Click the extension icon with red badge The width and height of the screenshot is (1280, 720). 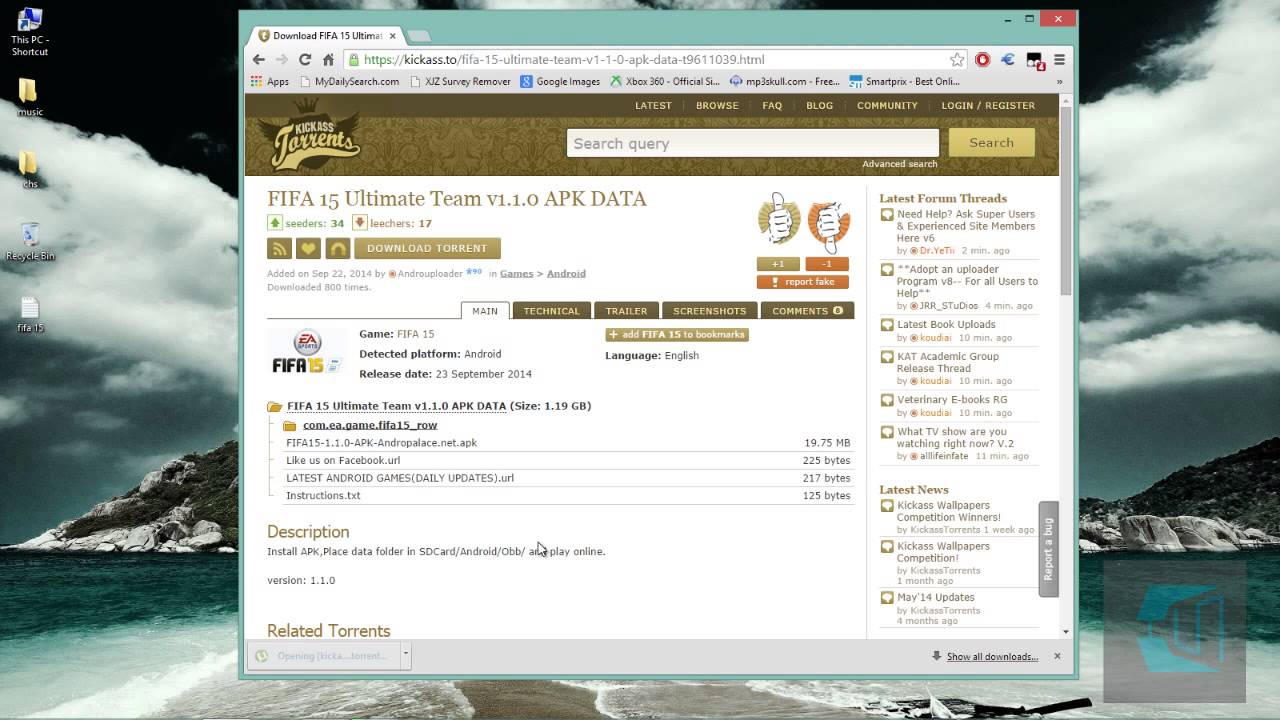(1035, 60)
